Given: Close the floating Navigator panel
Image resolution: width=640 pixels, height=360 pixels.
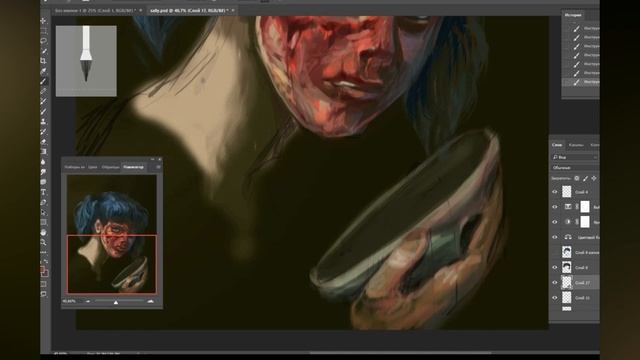Looking at the screenshot, I should point(159,159).
